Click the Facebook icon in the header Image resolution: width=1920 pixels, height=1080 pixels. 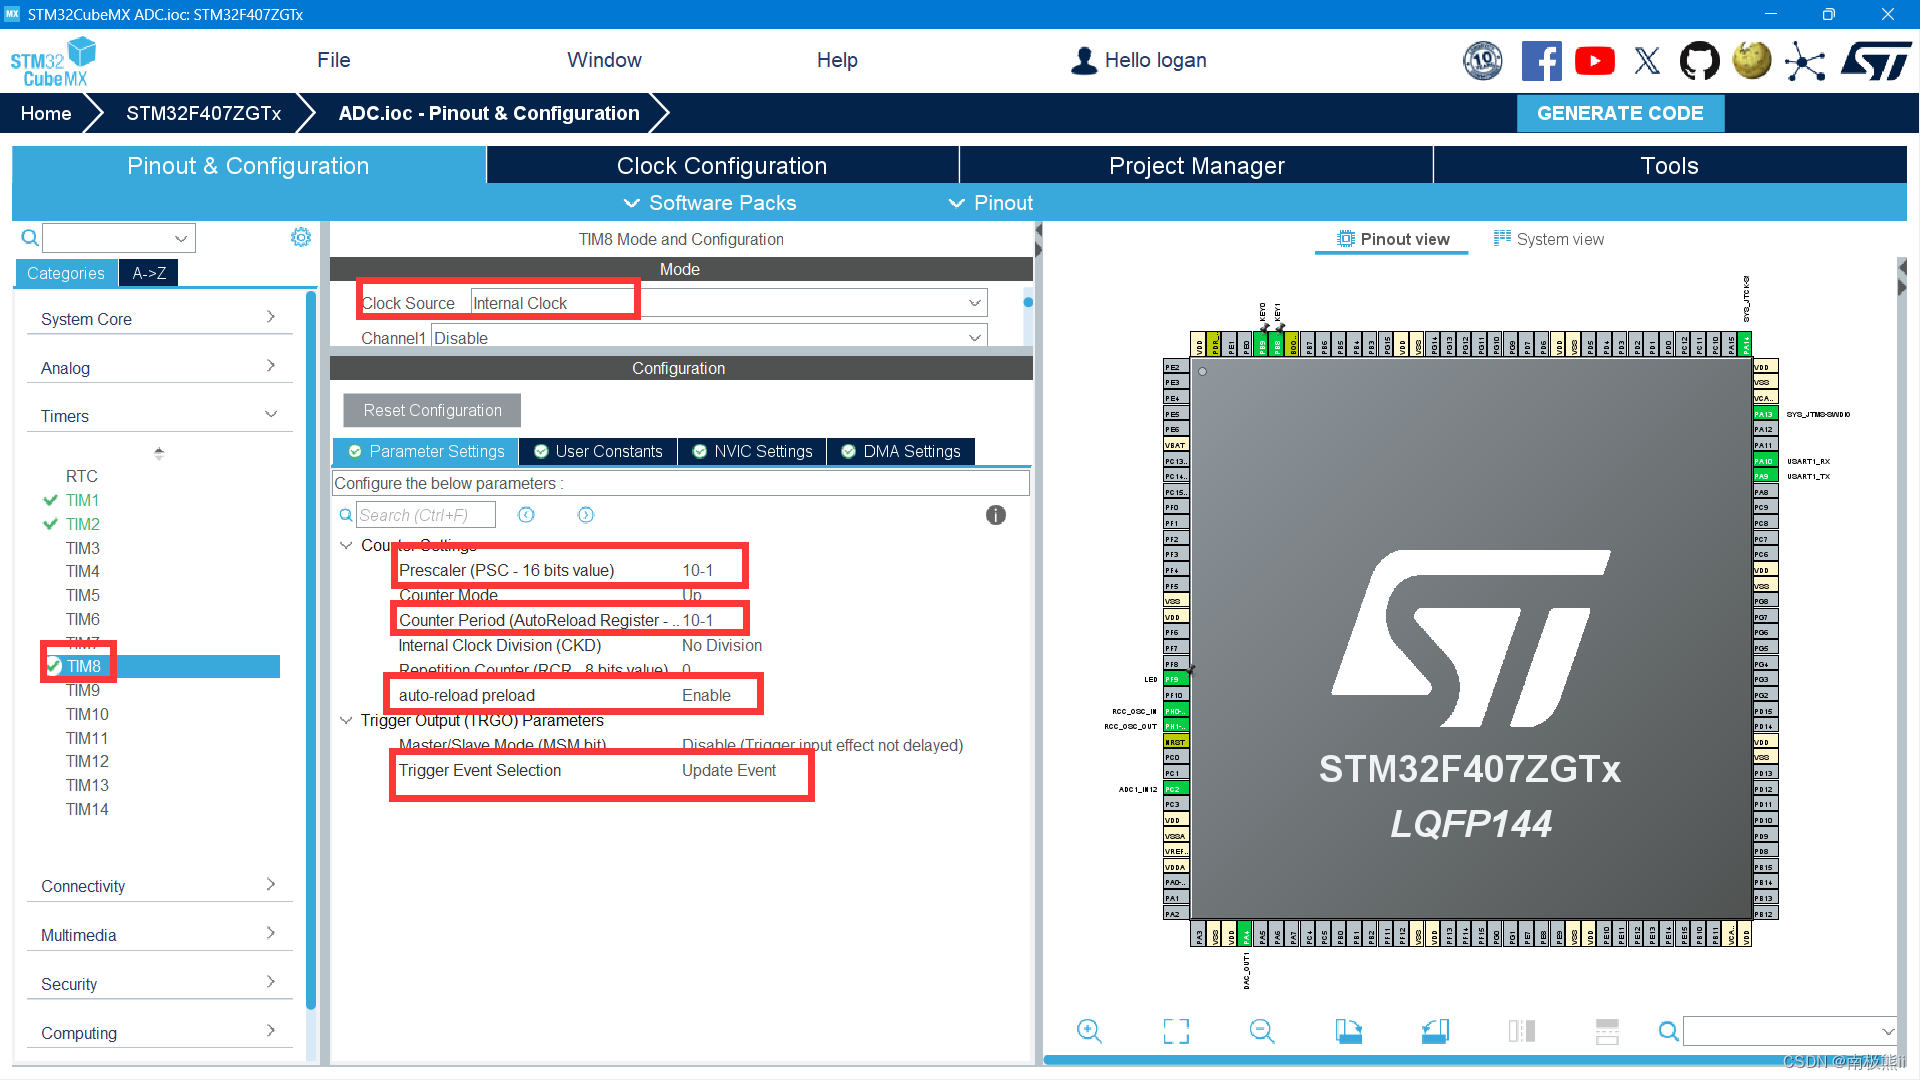1542,60
